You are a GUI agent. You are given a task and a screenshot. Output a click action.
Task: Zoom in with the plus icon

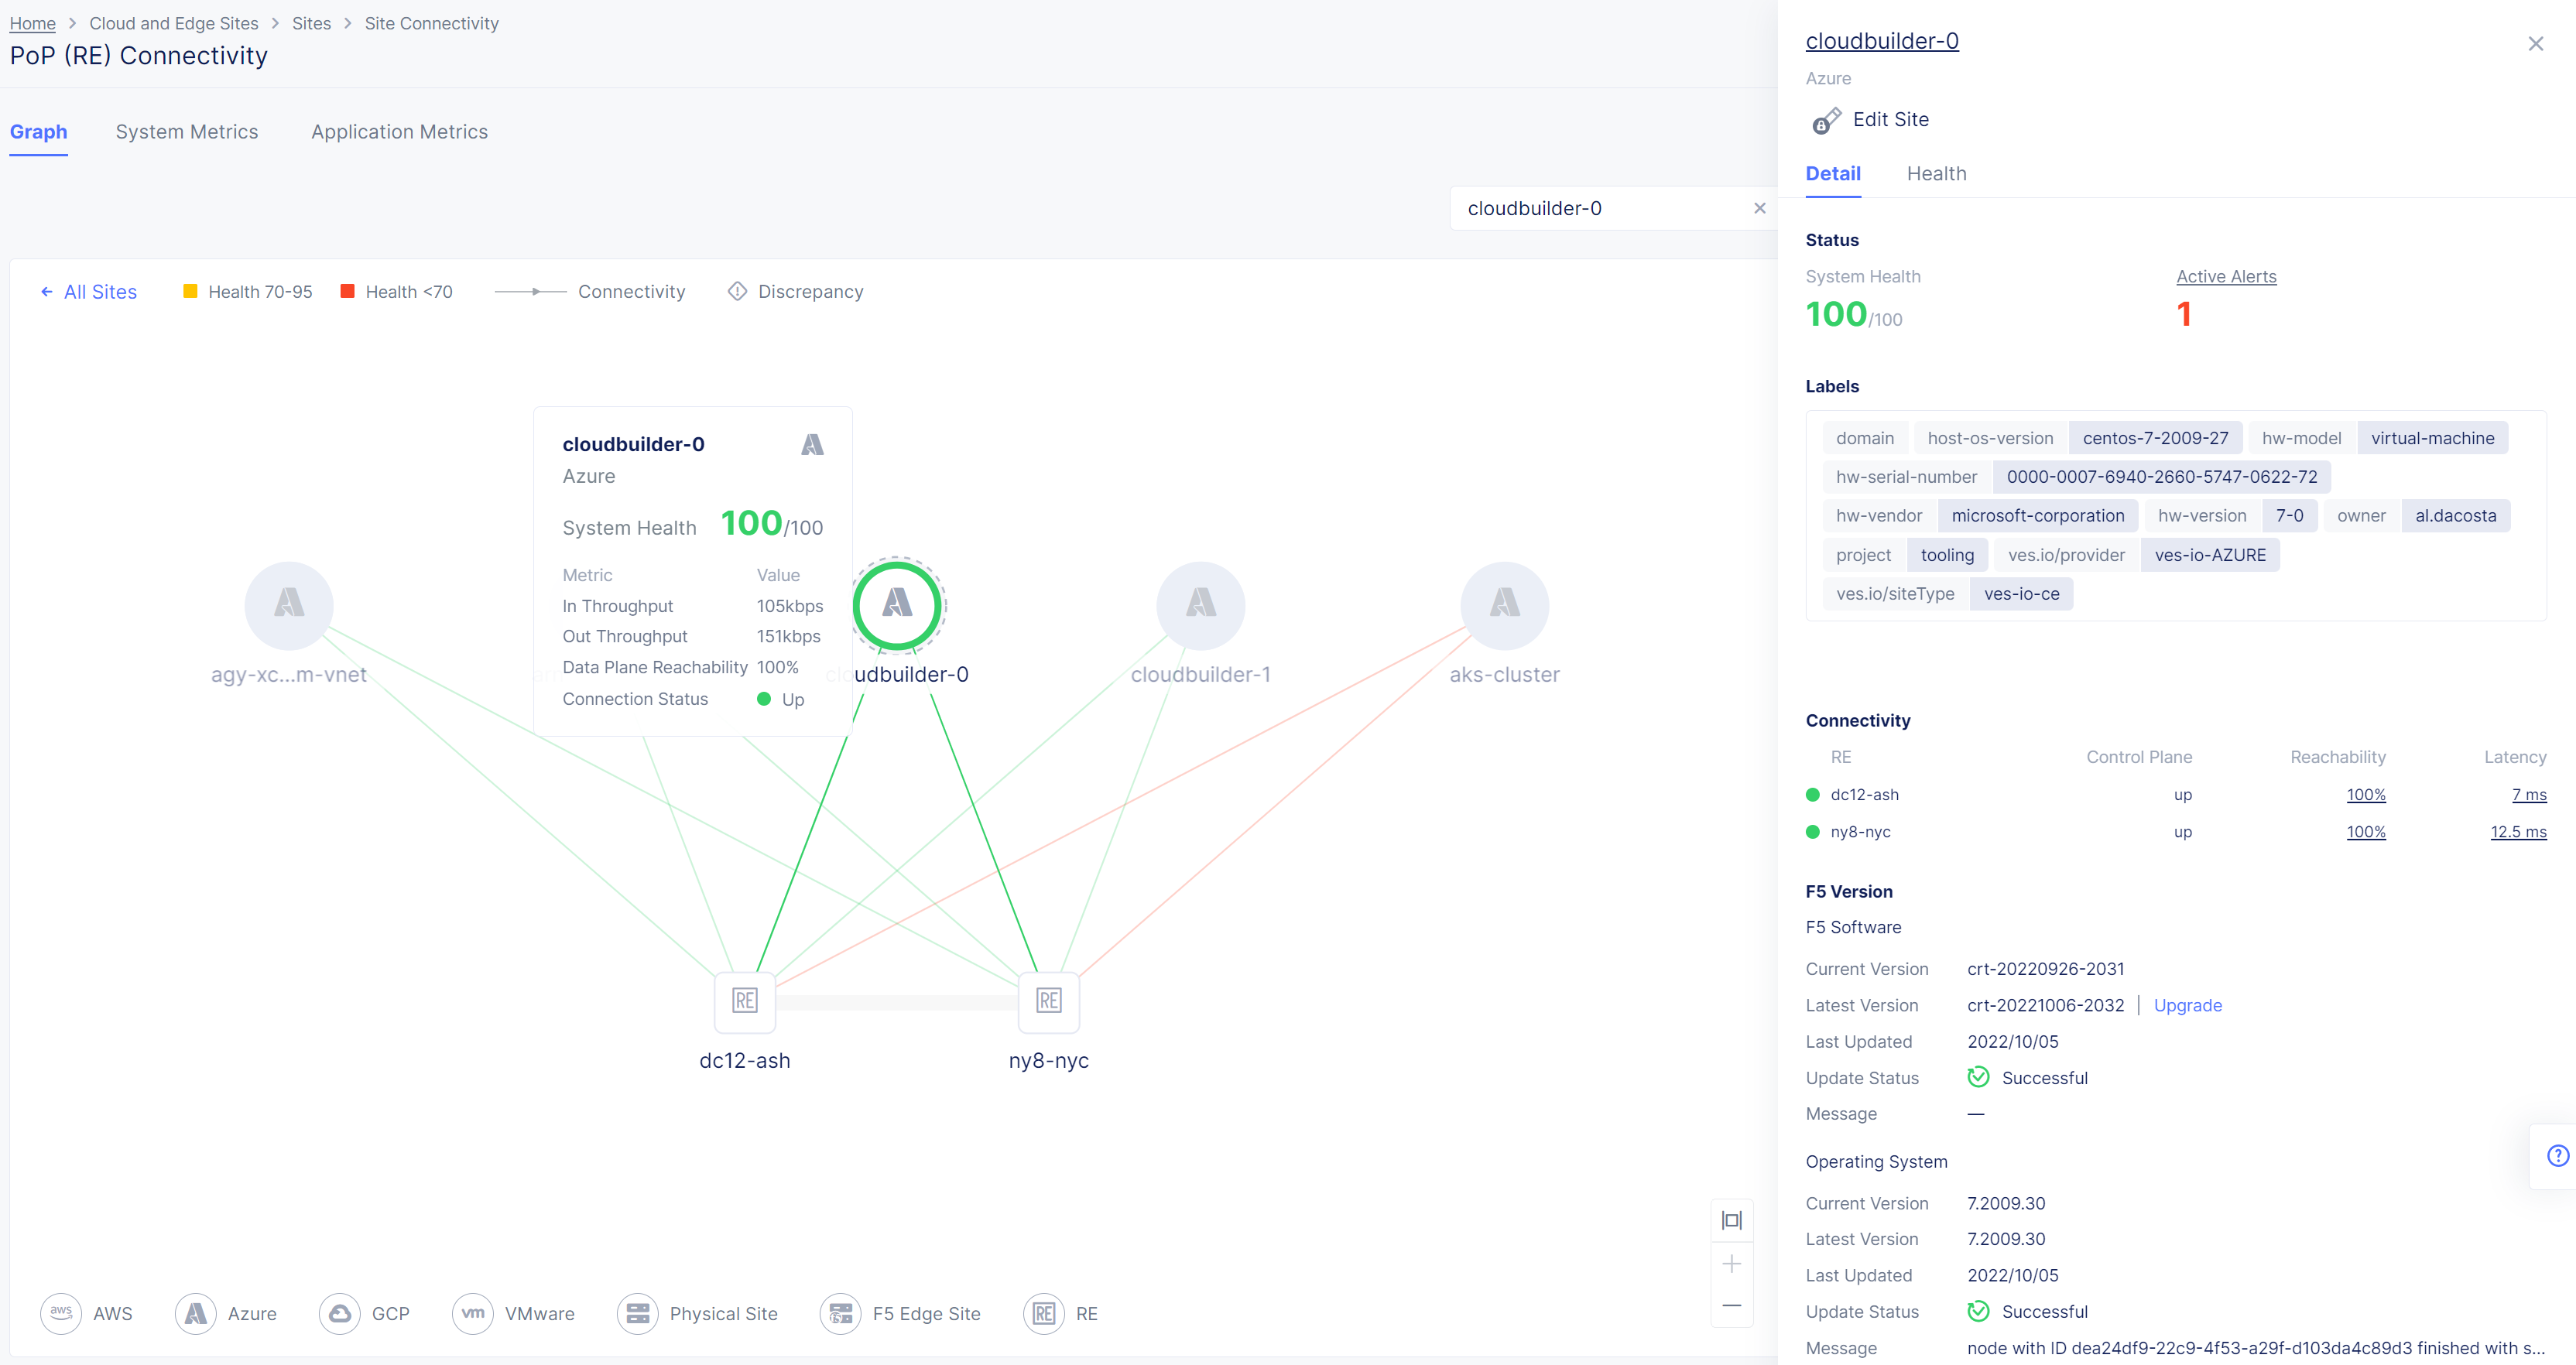pos(1732,1264)
